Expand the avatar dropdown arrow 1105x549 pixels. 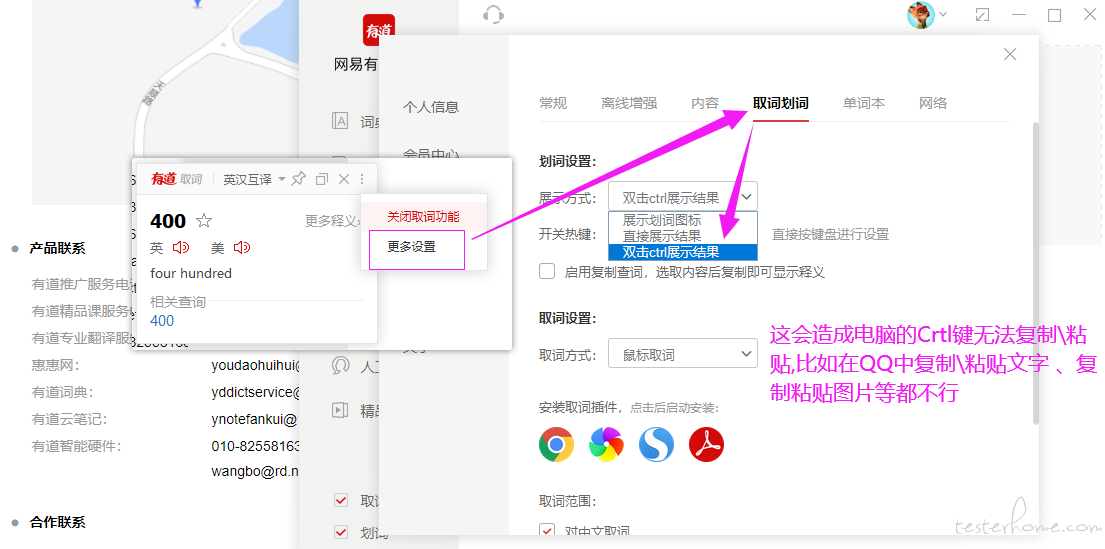[x=943, y=14]
